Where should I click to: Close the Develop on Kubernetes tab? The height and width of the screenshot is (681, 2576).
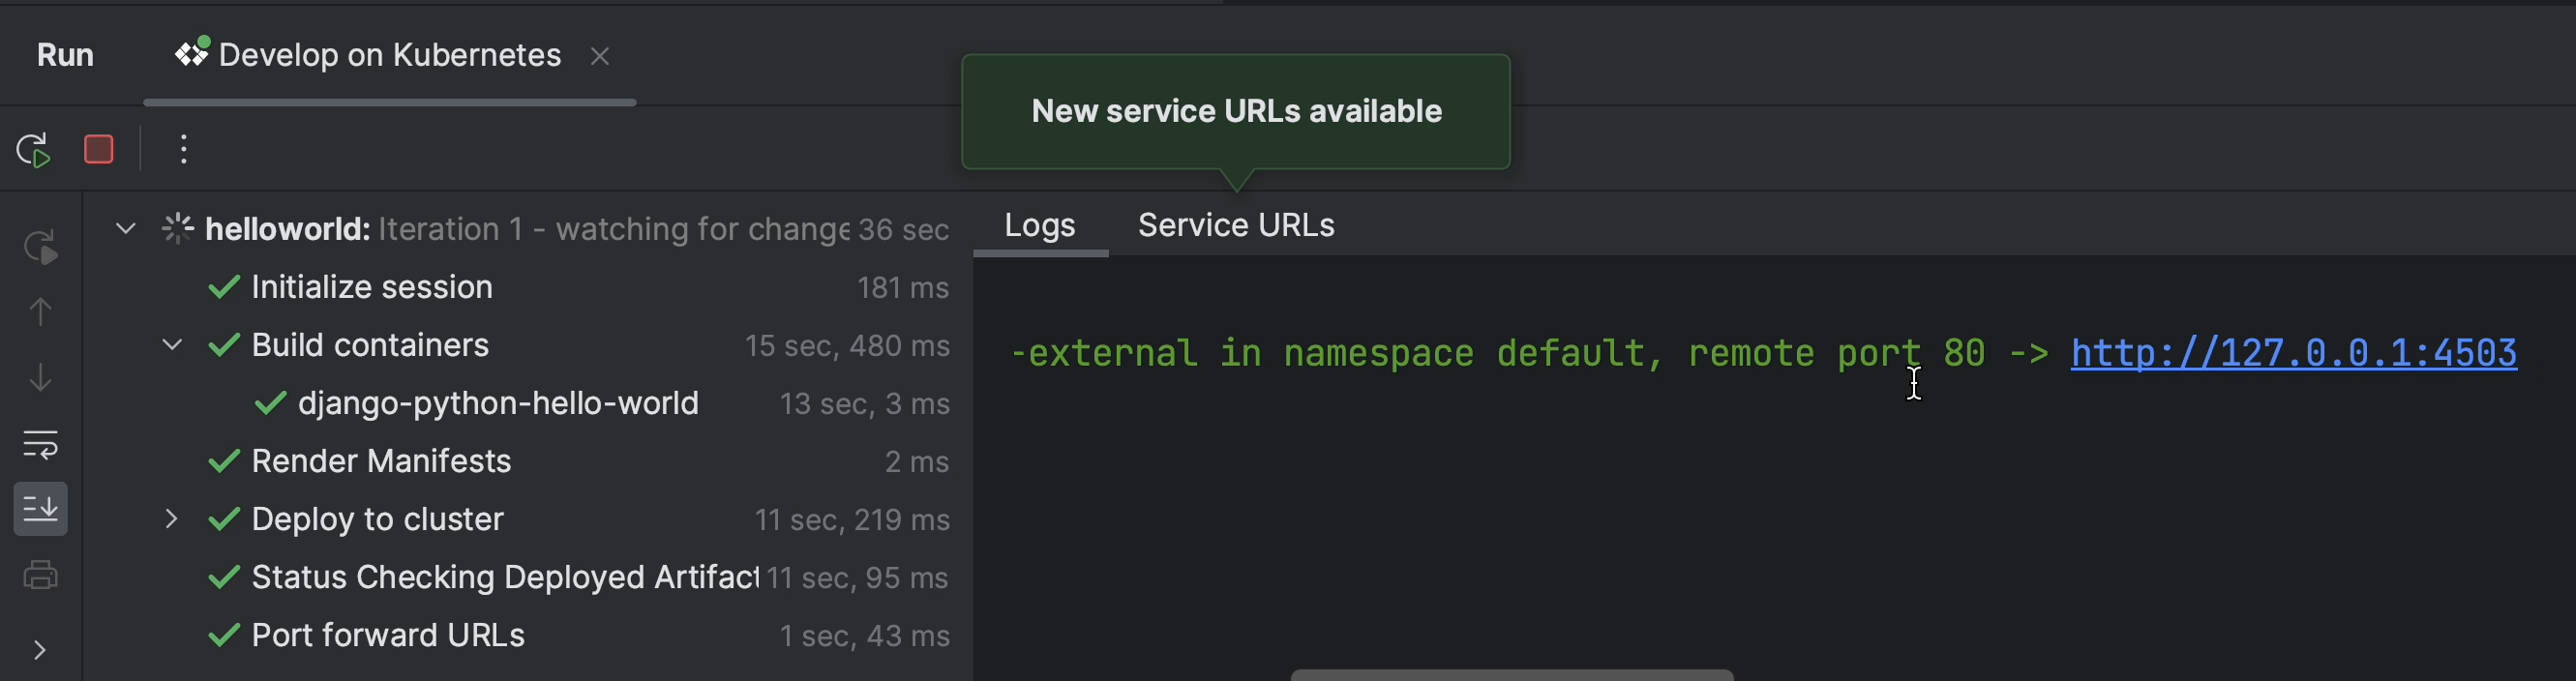[x=600, y=57]
